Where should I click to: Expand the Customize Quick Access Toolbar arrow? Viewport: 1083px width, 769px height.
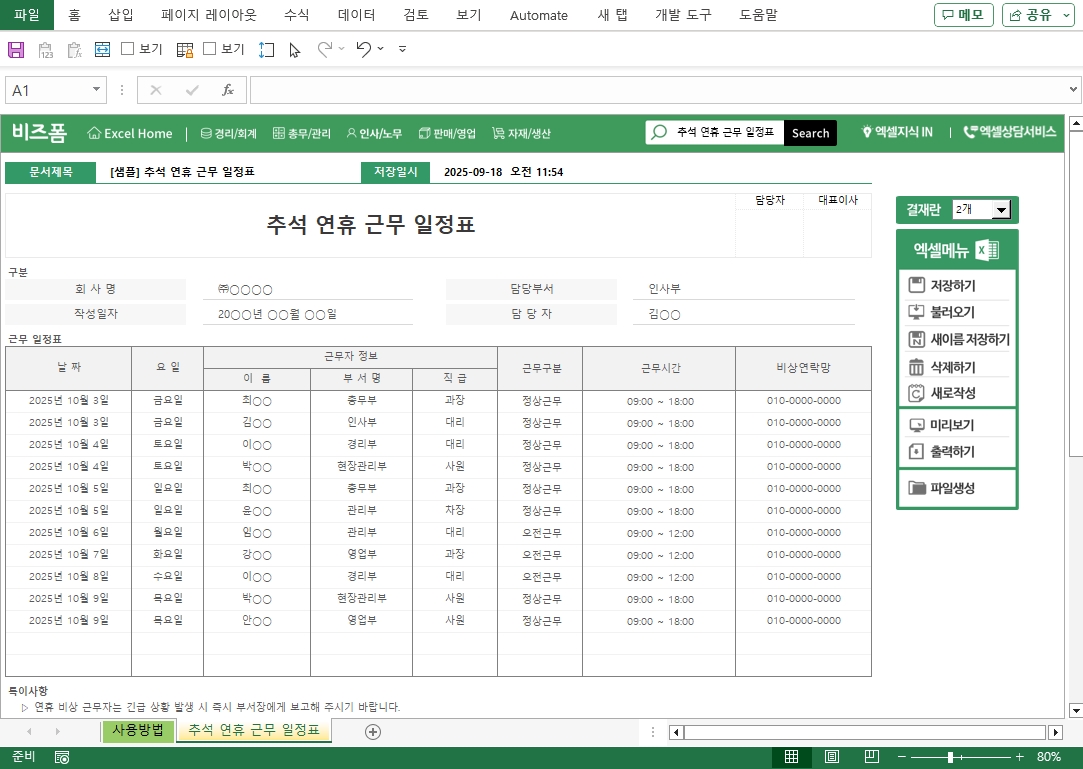(x=402, y=49)
